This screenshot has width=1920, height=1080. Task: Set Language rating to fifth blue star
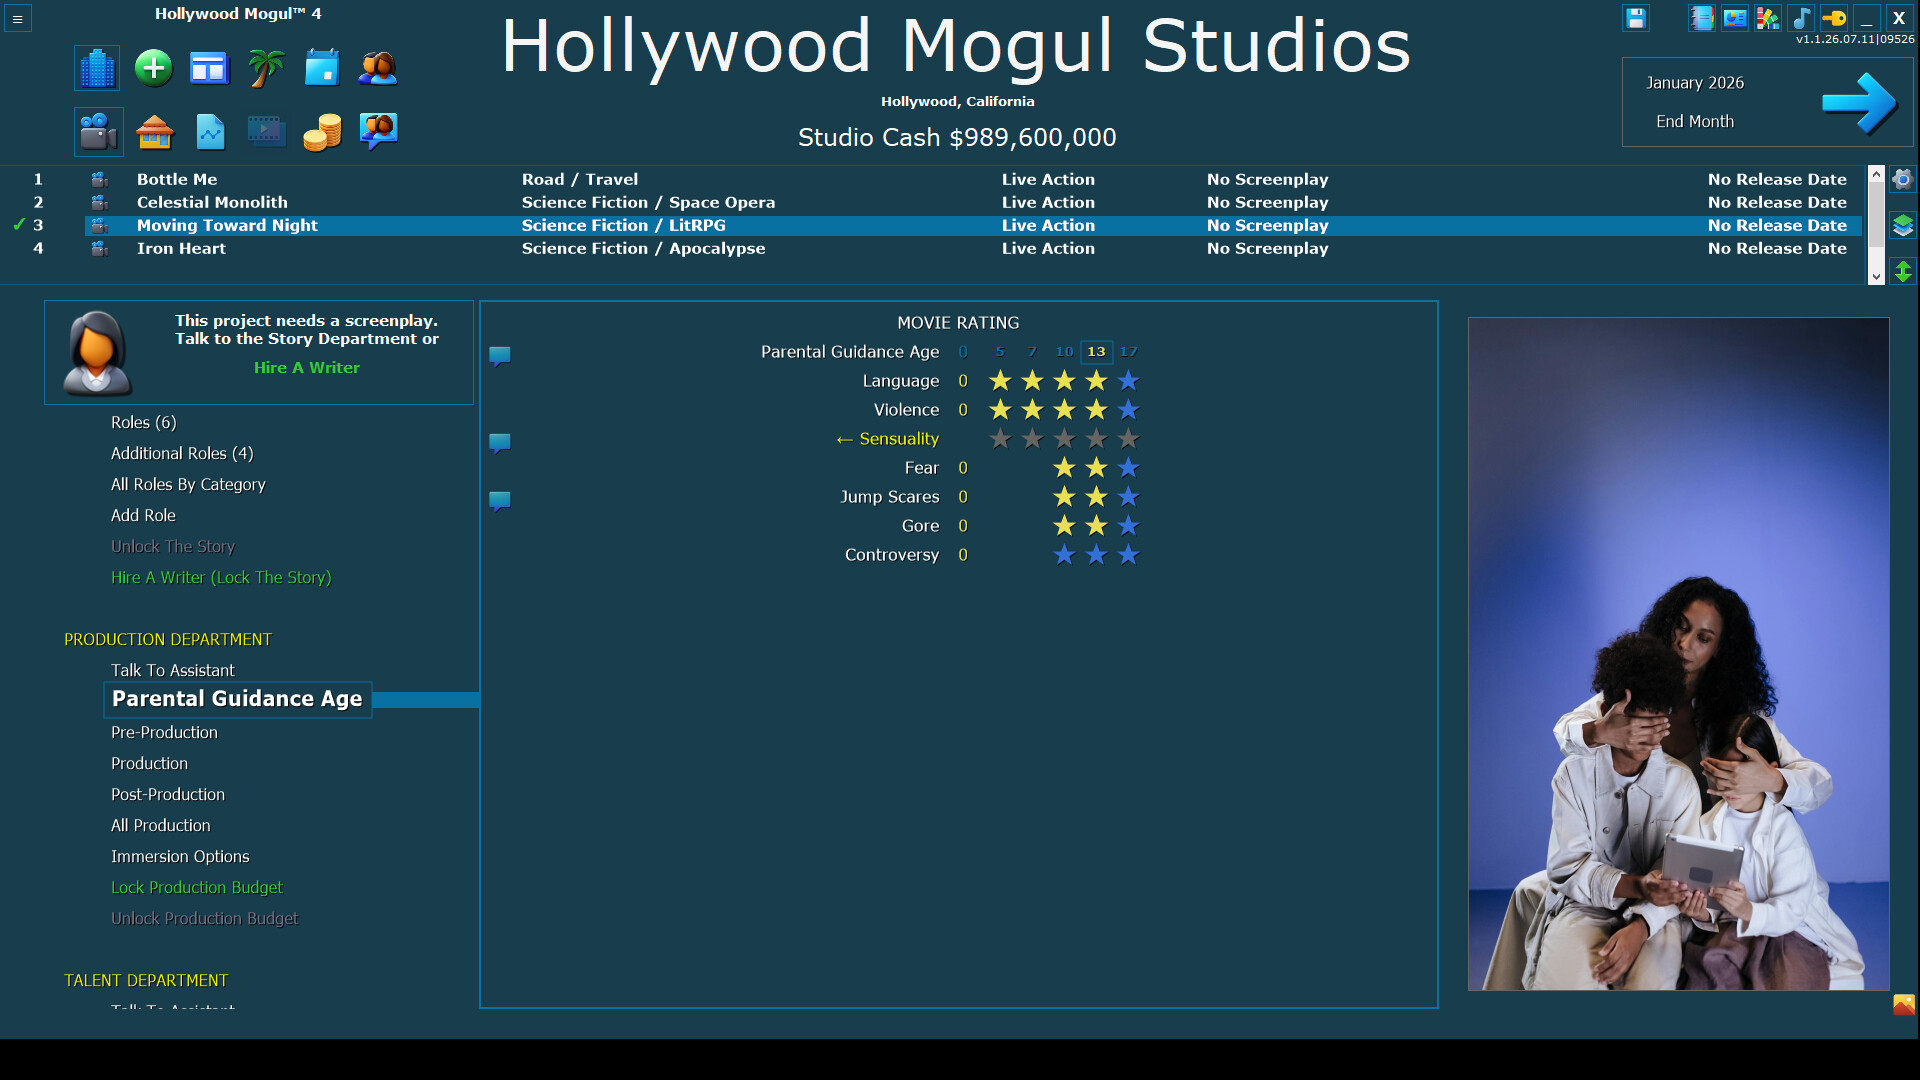(1128, 380)
